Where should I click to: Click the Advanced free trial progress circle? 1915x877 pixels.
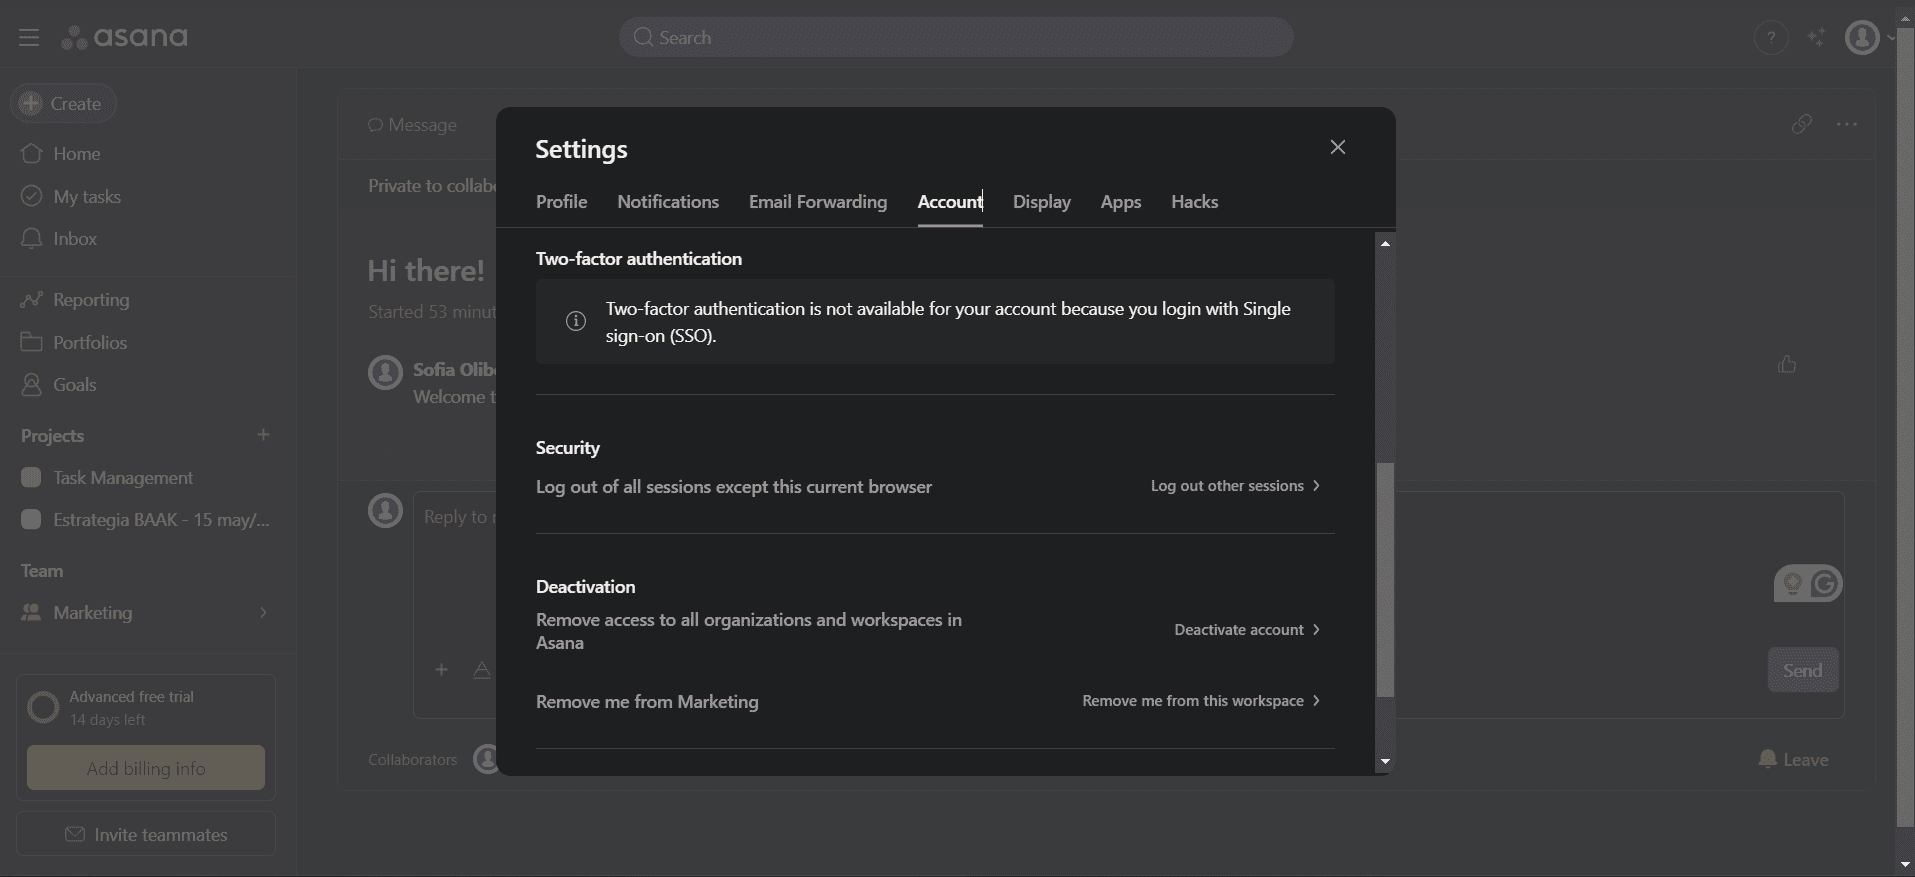click(43, 708)
